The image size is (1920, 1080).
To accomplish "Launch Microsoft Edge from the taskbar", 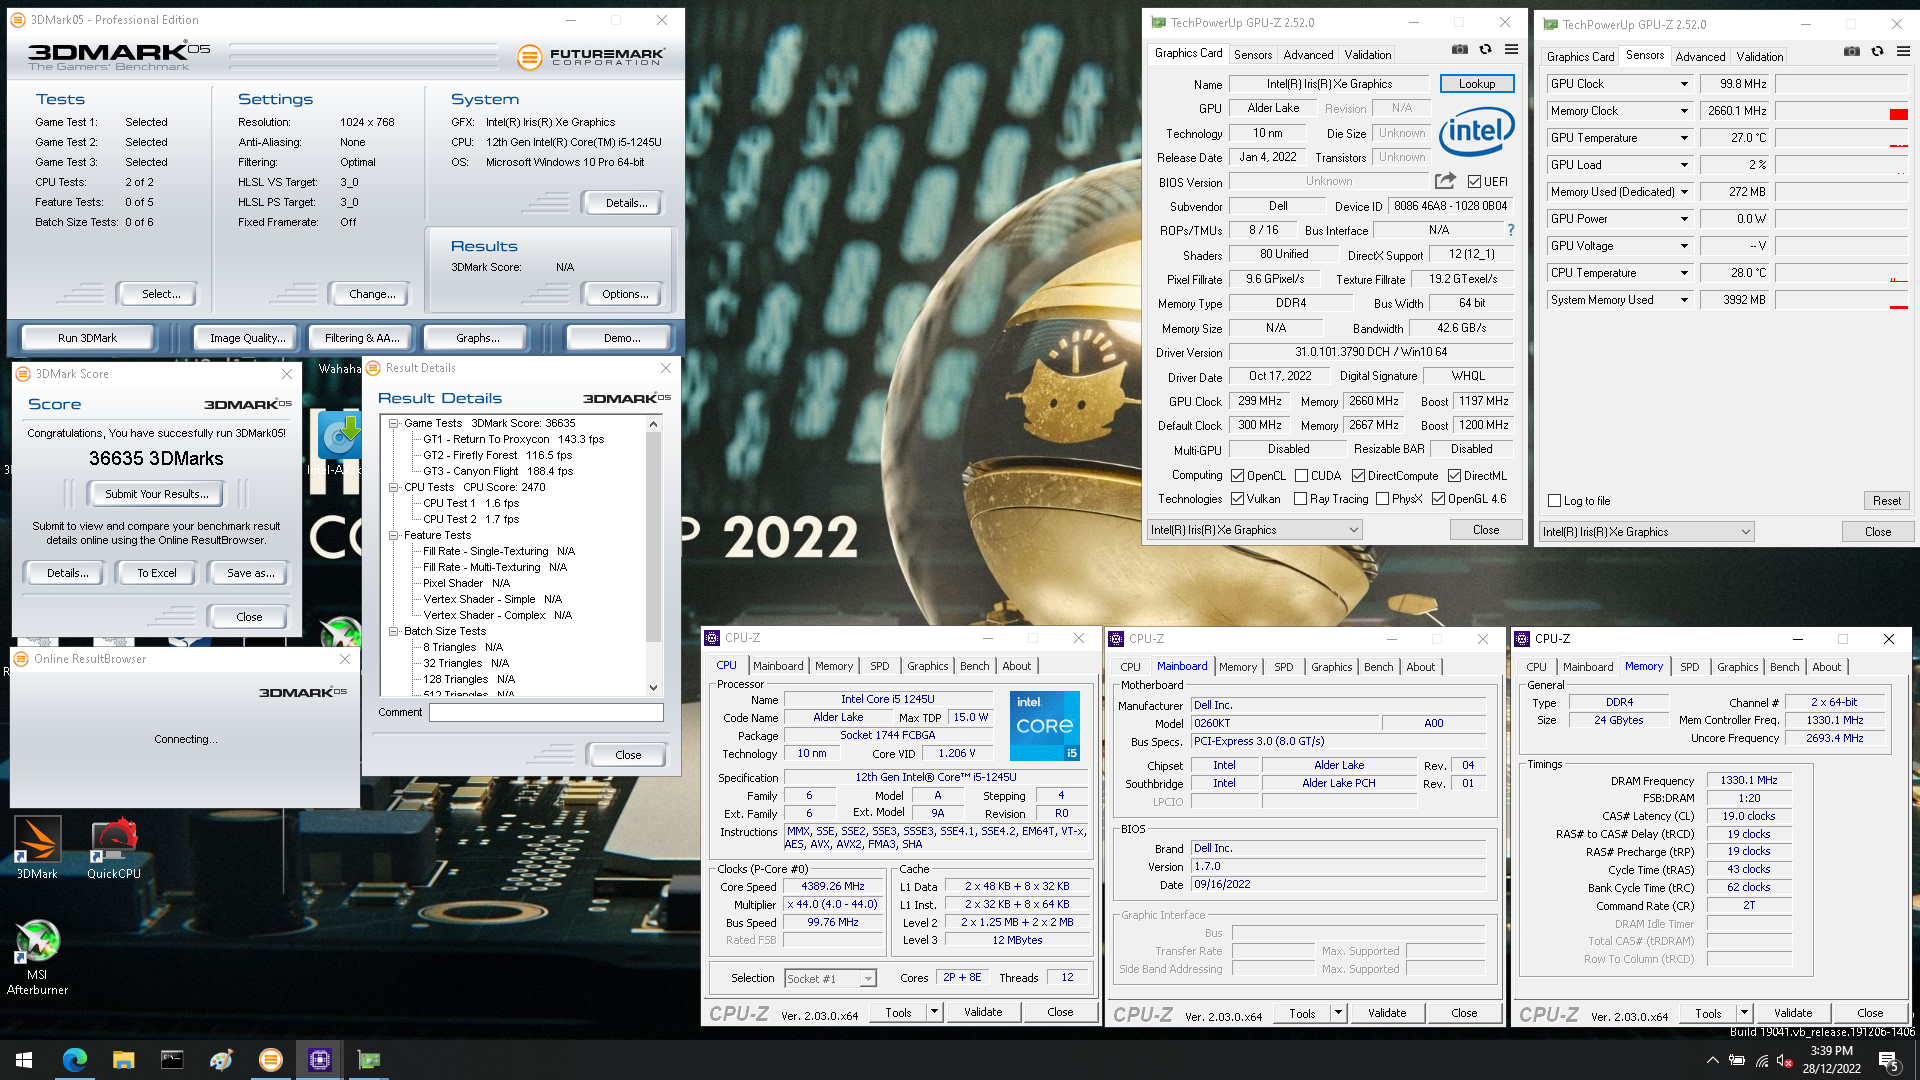I will (74, 1060).
